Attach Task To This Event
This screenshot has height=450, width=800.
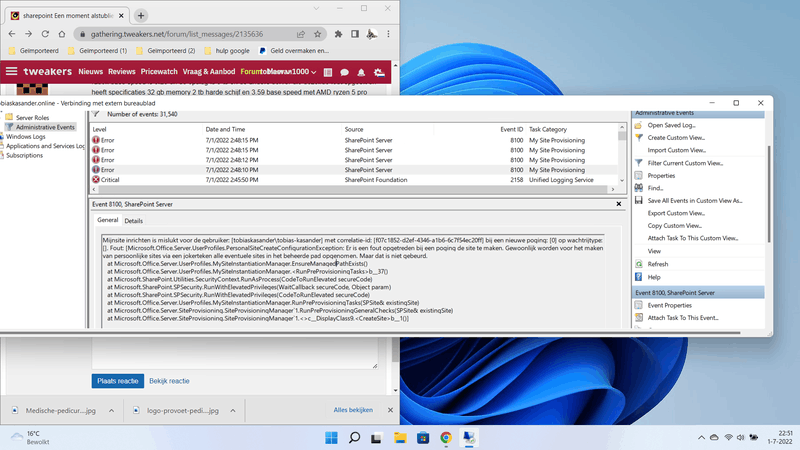[x=683, y=317]
